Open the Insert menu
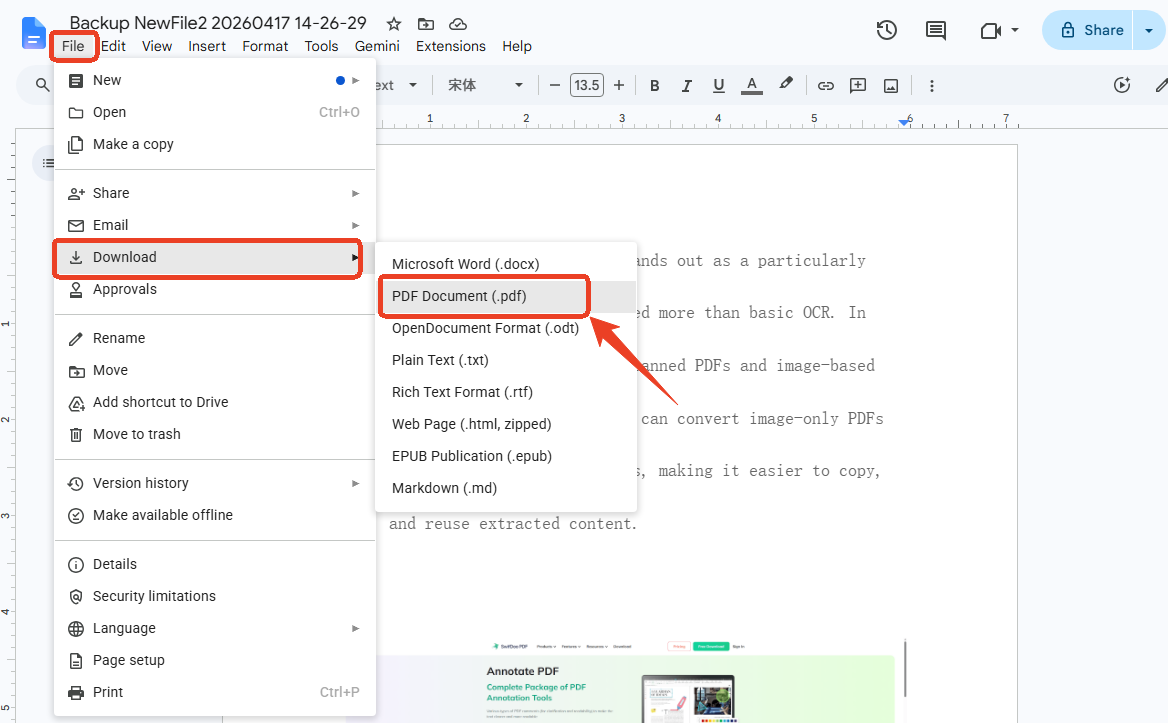The image size is (1168, 723). click(x=207, y=46)
